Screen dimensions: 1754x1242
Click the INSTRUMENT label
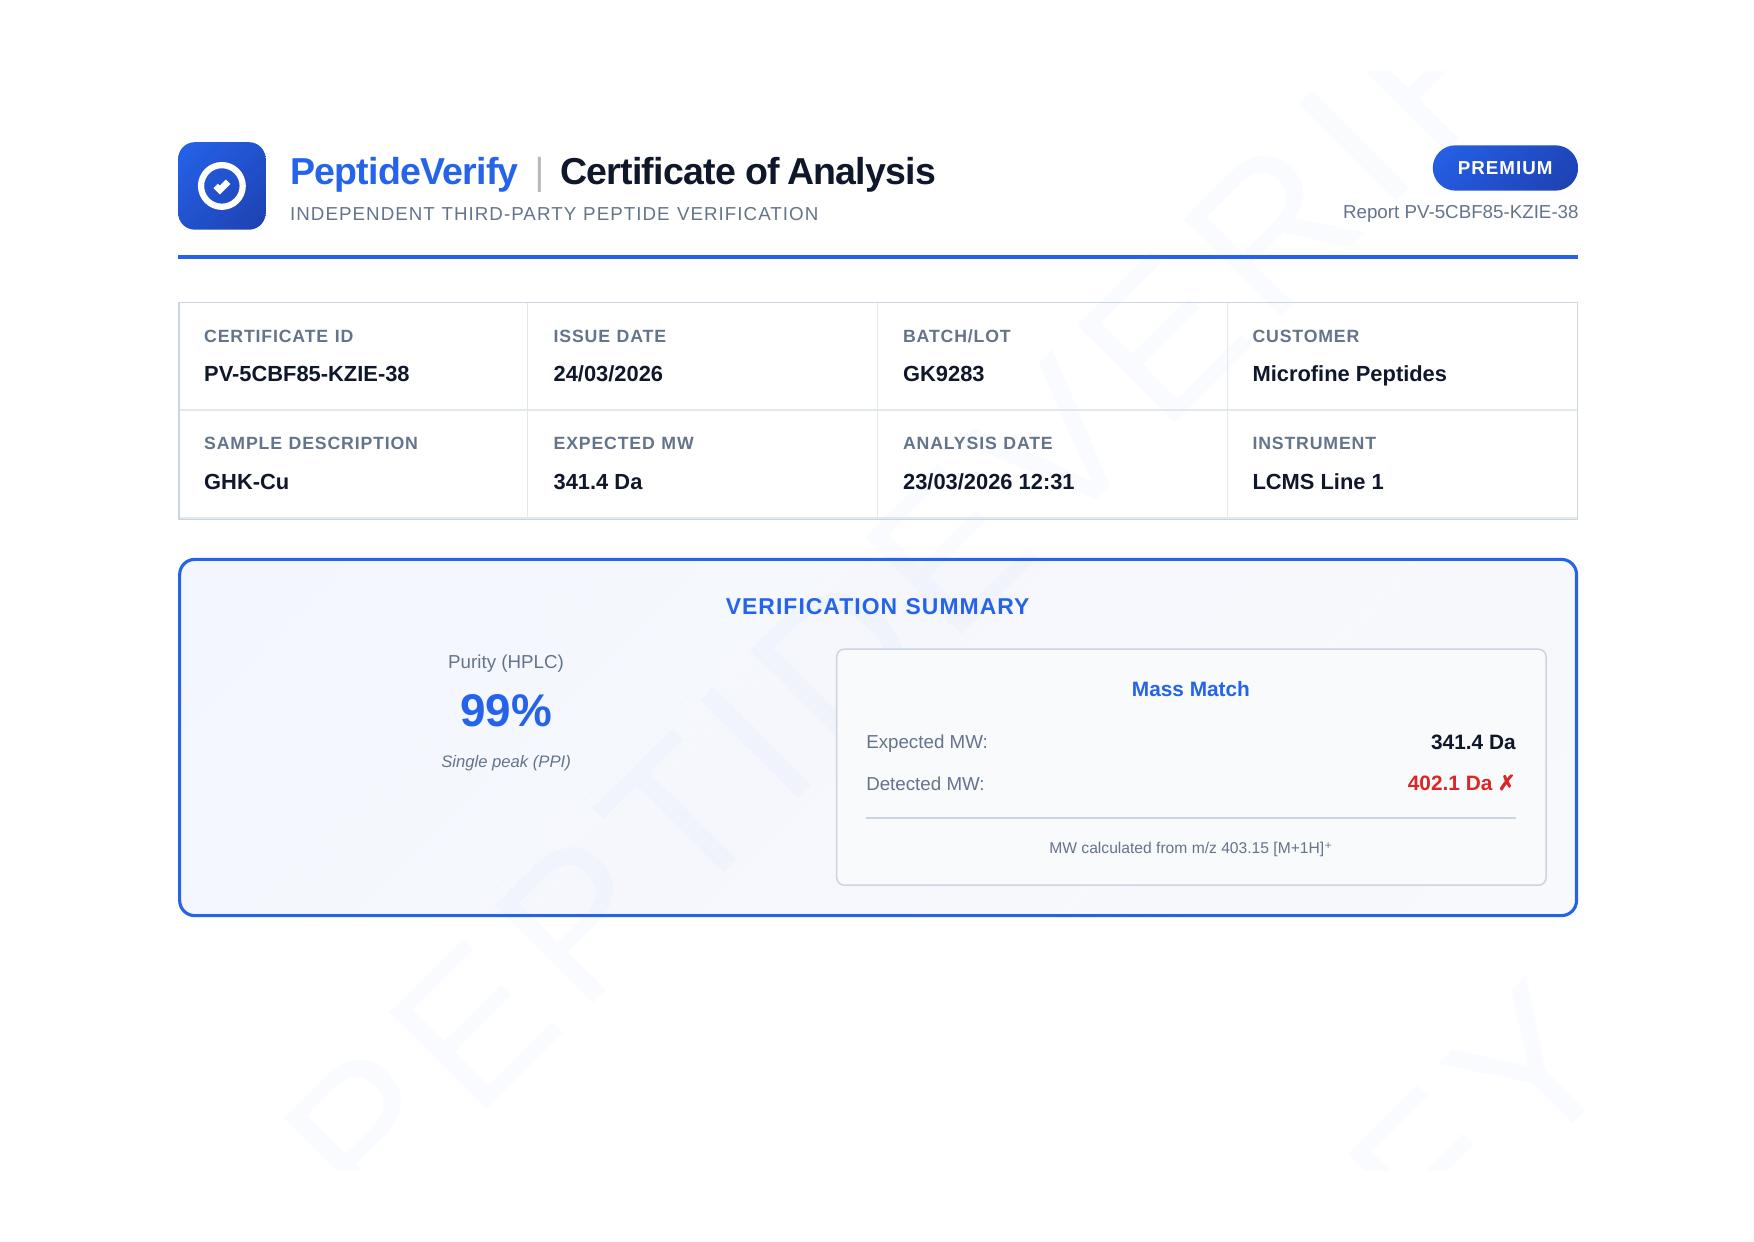pyautogui.click(x=1314, y=443)
